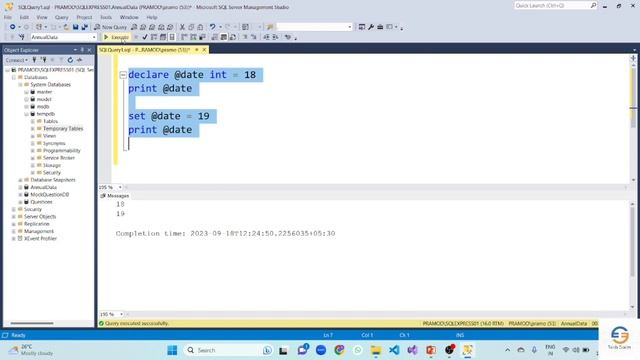Select the XEvent Profiler node
Image resolution: width=640 pixels, height=360 pixels.
pyautogui.click(x=40, y=239)
